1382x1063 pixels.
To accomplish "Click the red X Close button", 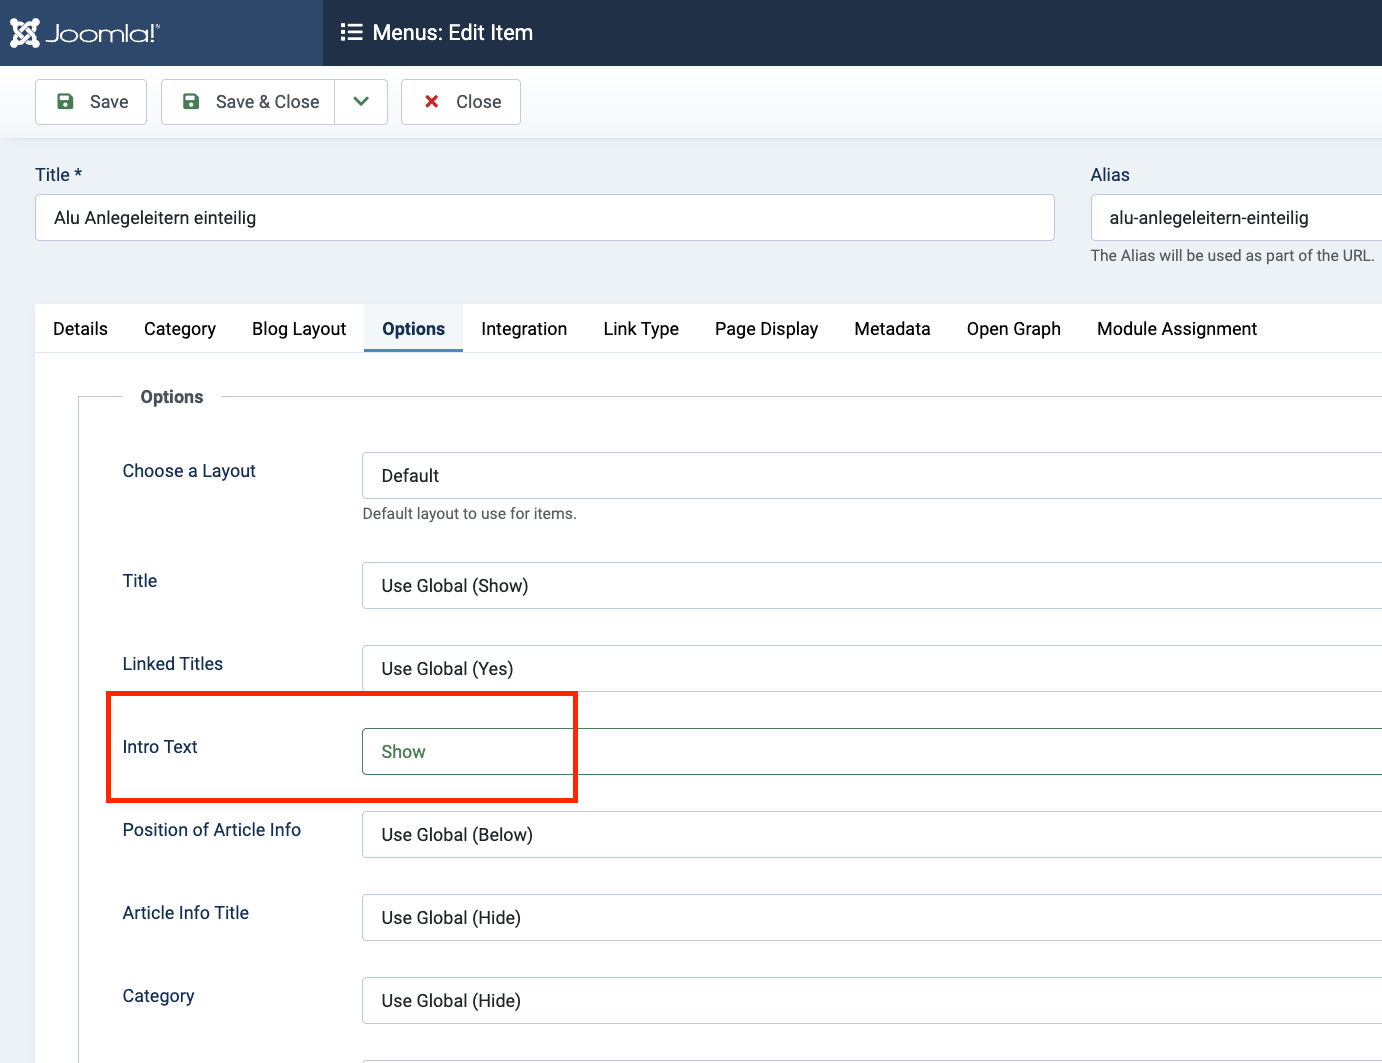I will tap(461, 102).
